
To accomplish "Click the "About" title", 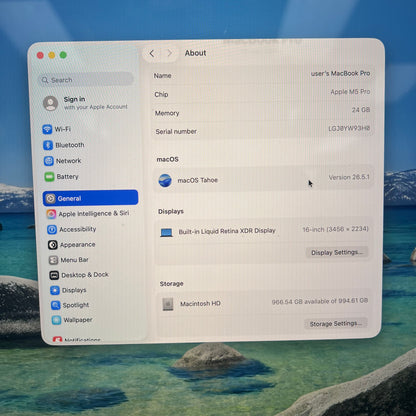I will (x=196, y=53).
